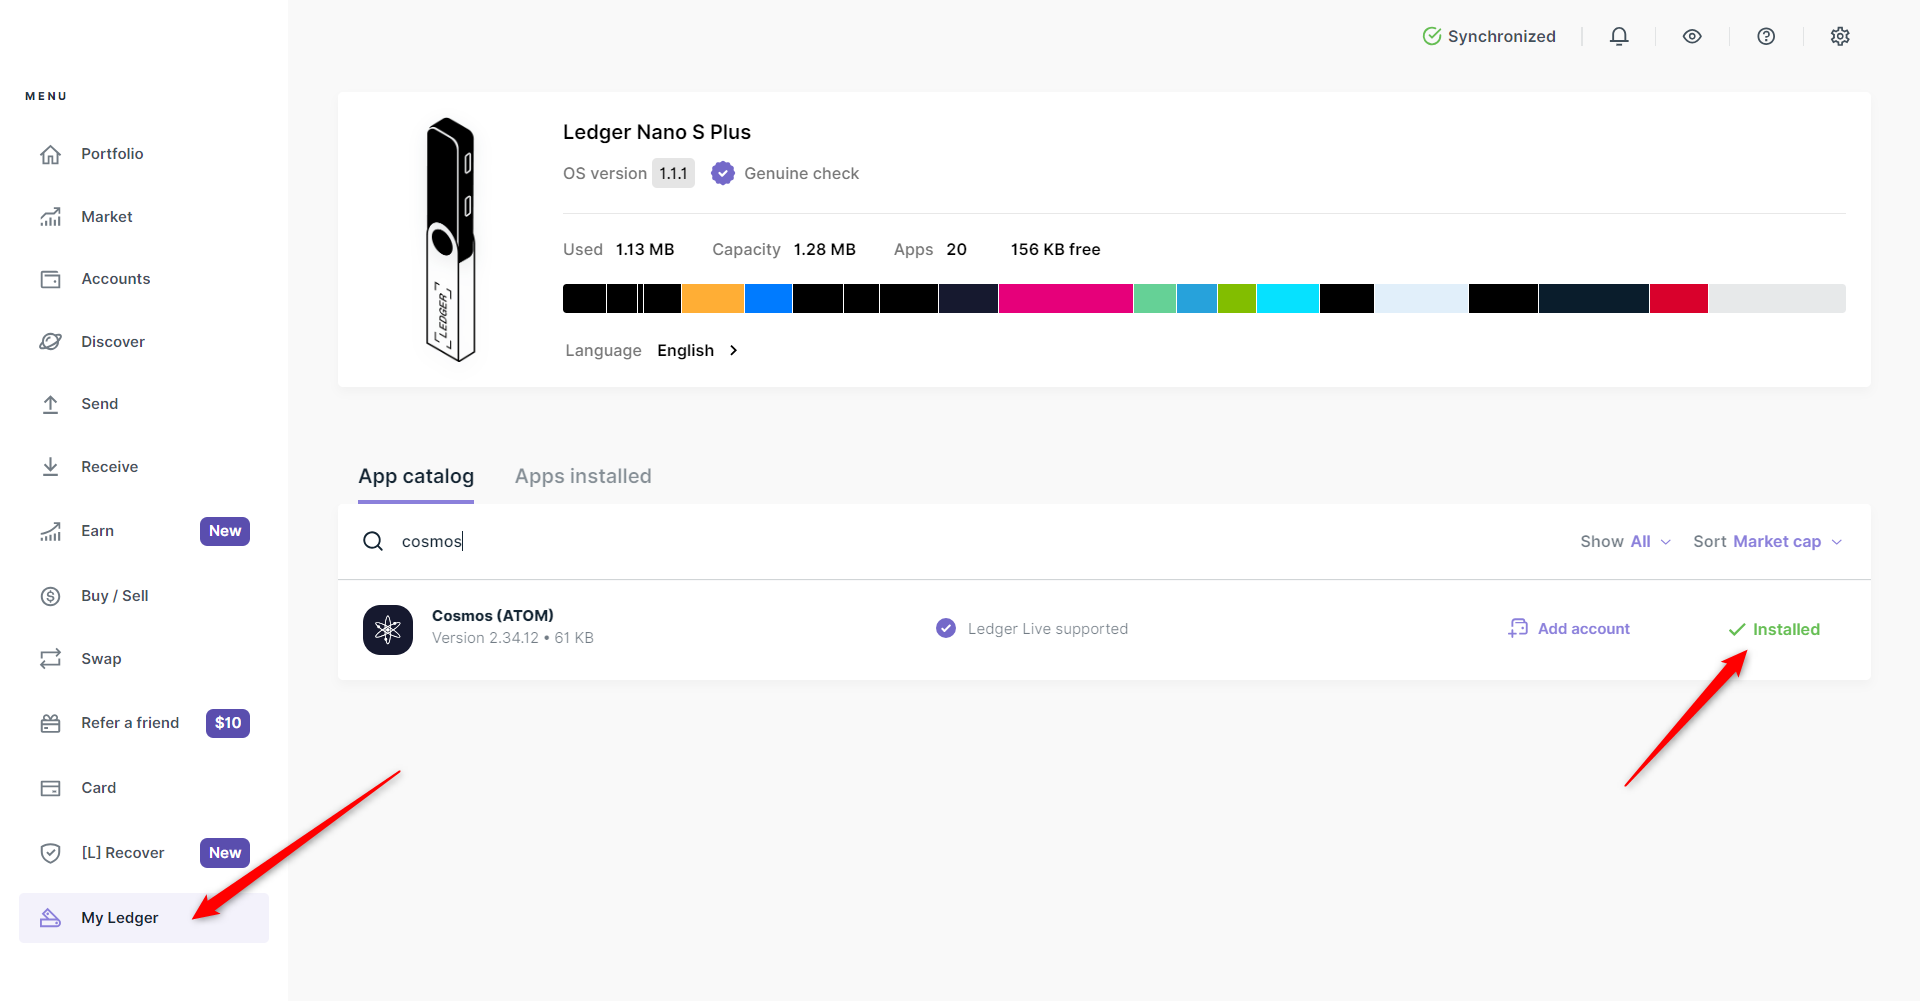Click Add account for Cosmos
Screen dimensions: 1920x1001
tap(1570, 628)
